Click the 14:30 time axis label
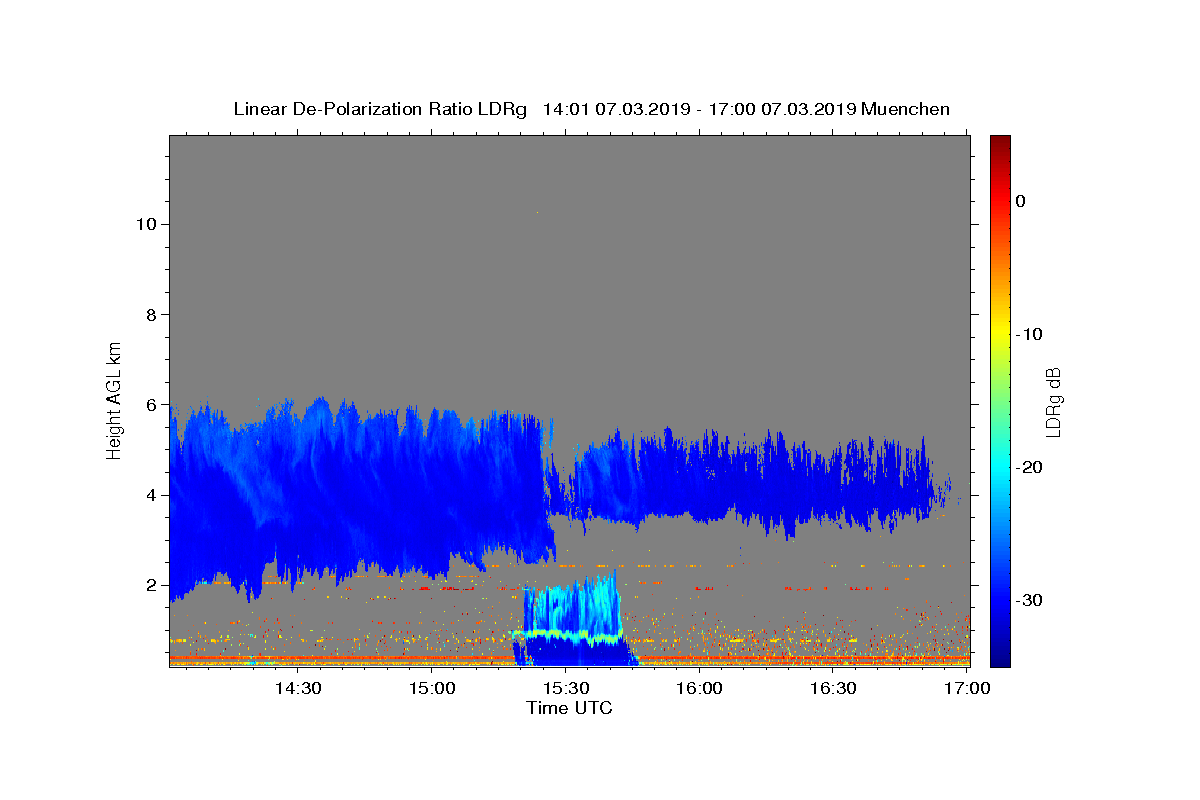 297,688
